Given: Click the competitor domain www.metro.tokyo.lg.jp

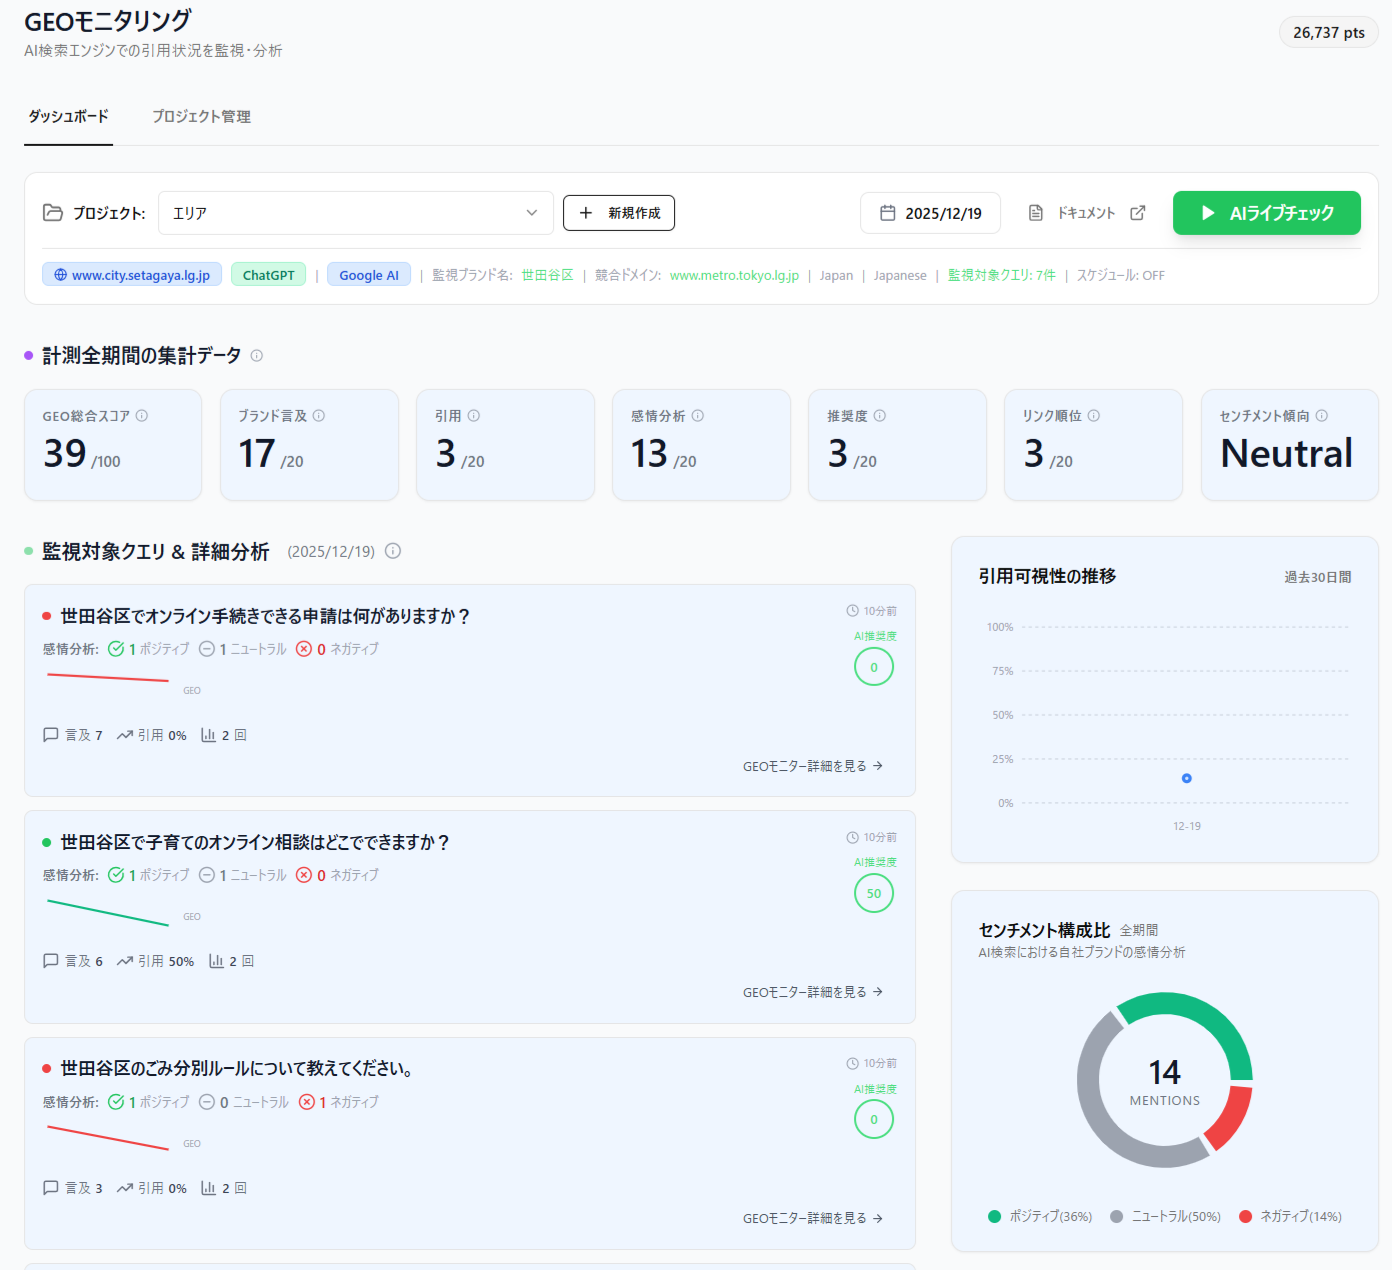Looking at the screenshot, I should [x=734, y=275].
